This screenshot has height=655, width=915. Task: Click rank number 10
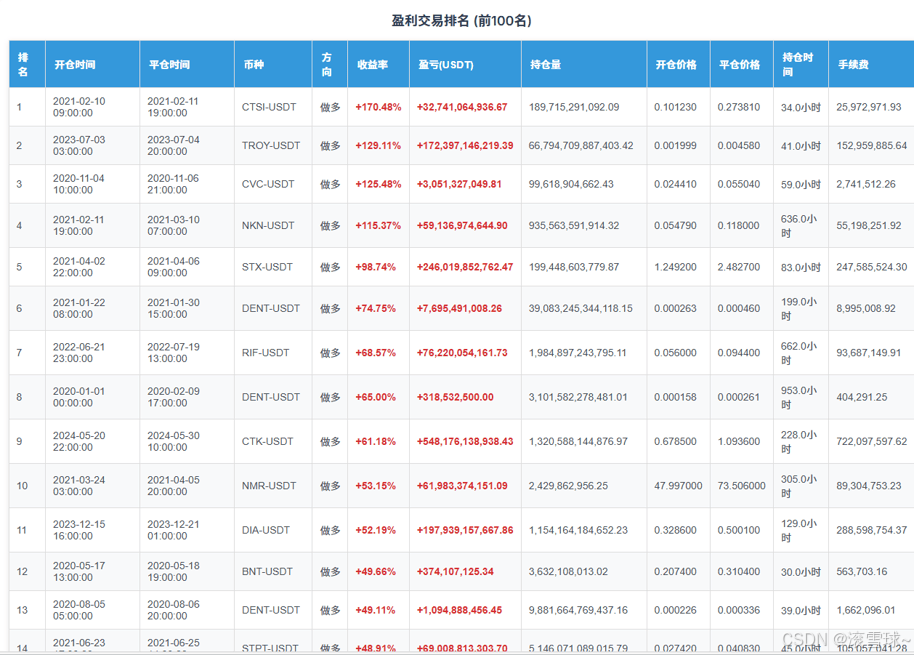click(22, 486)
